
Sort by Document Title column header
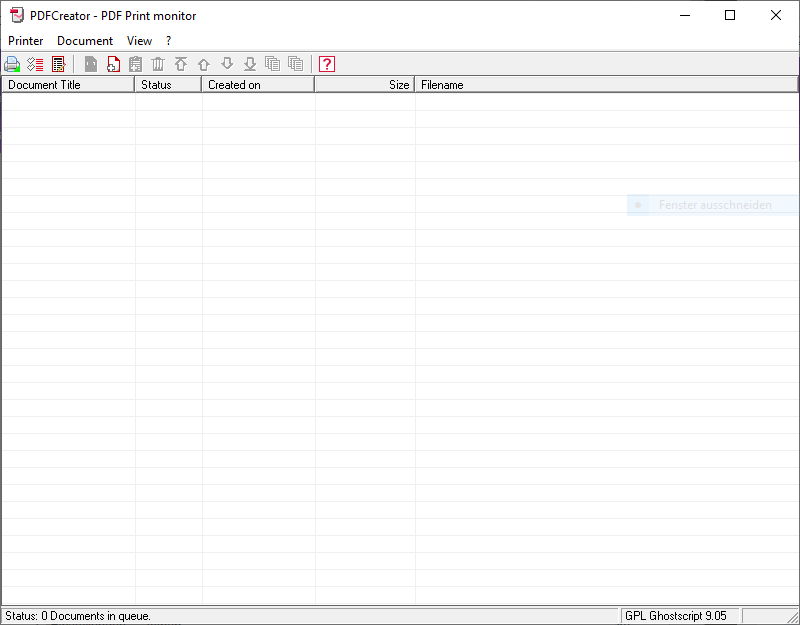click(68, 85)
